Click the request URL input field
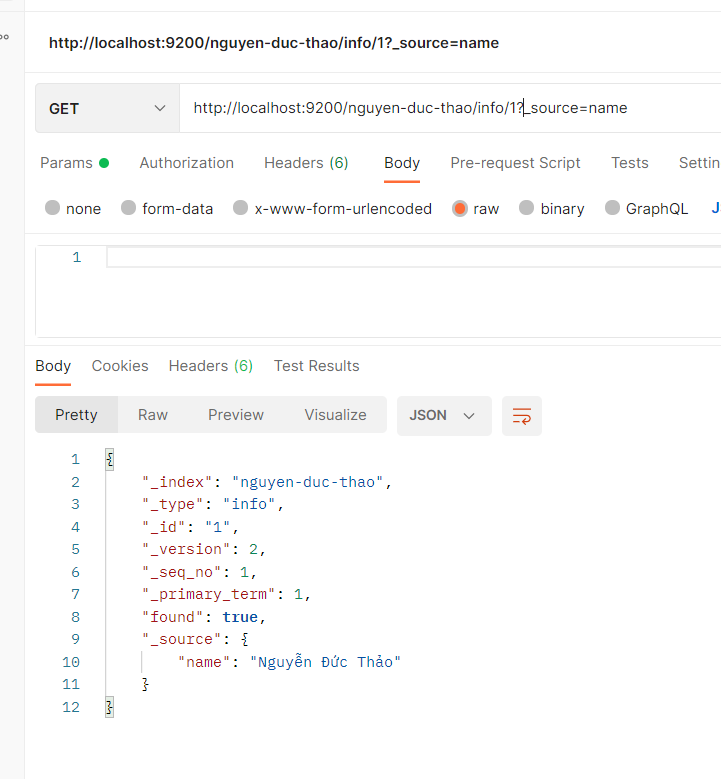 (x=450, y=108)
